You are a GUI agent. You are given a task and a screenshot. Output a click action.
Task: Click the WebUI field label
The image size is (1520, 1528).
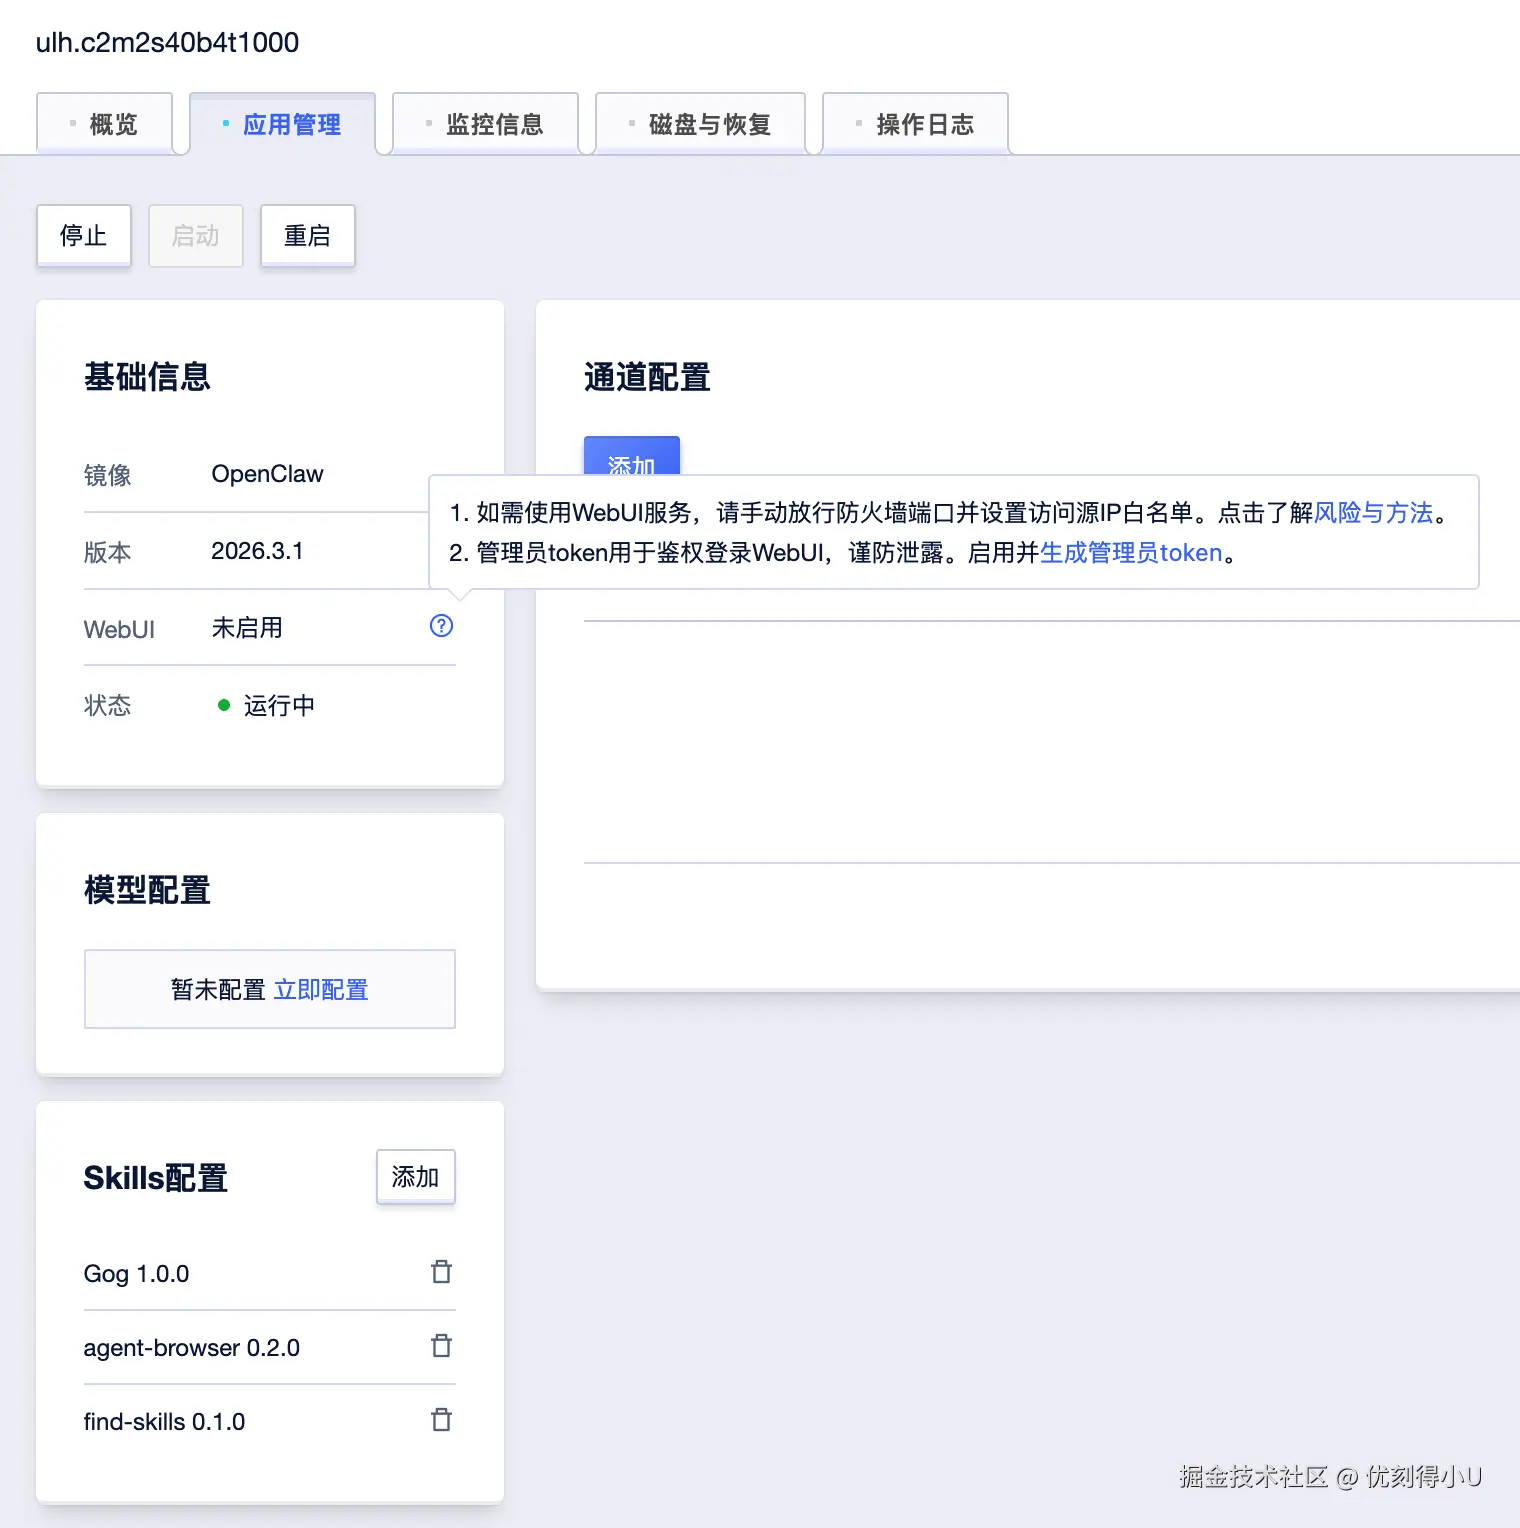[x=119, y=629]
